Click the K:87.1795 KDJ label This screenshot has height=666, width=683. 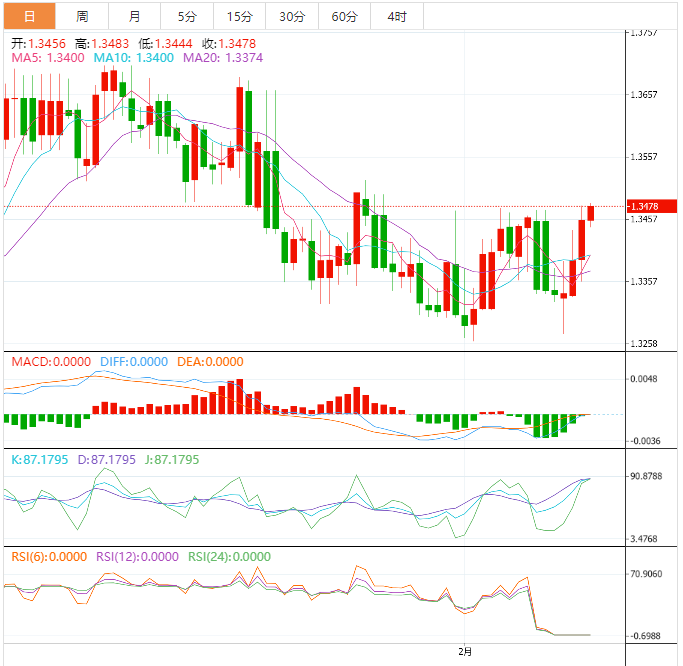(39, 460)
